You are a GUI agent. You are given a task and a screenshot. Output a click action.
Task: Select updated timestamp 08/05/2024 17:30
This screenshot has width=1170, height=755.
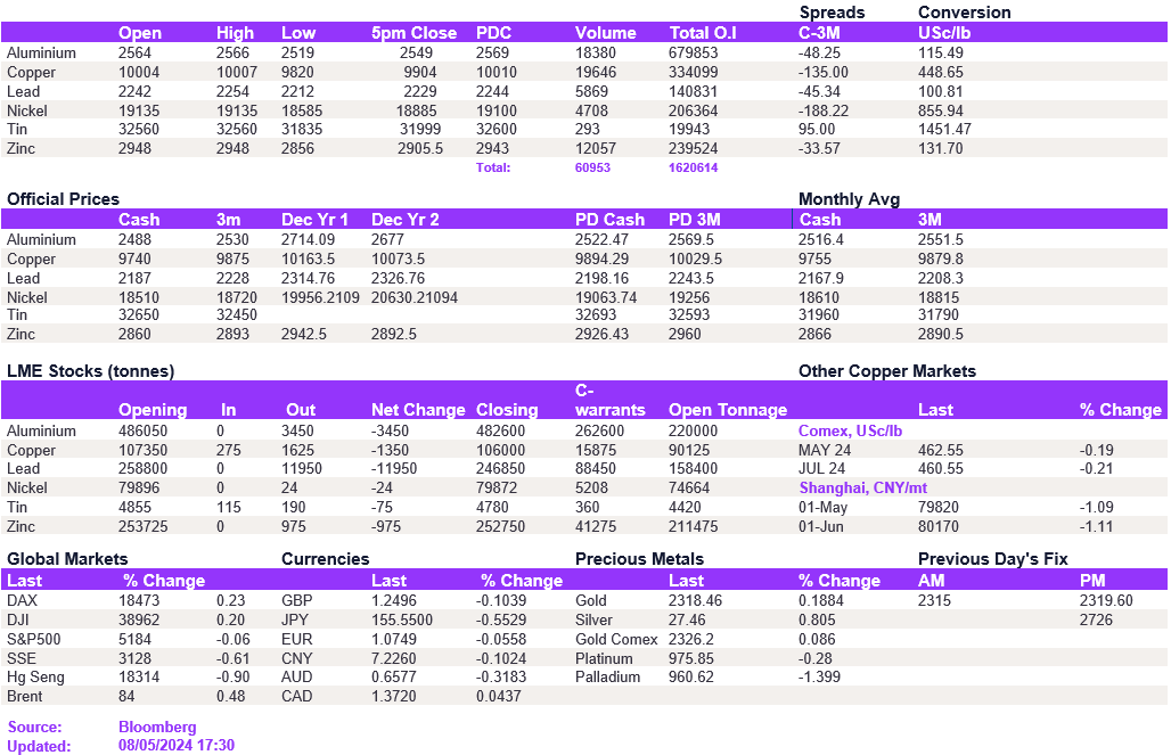pyautogui.click(x=176, y=745)
